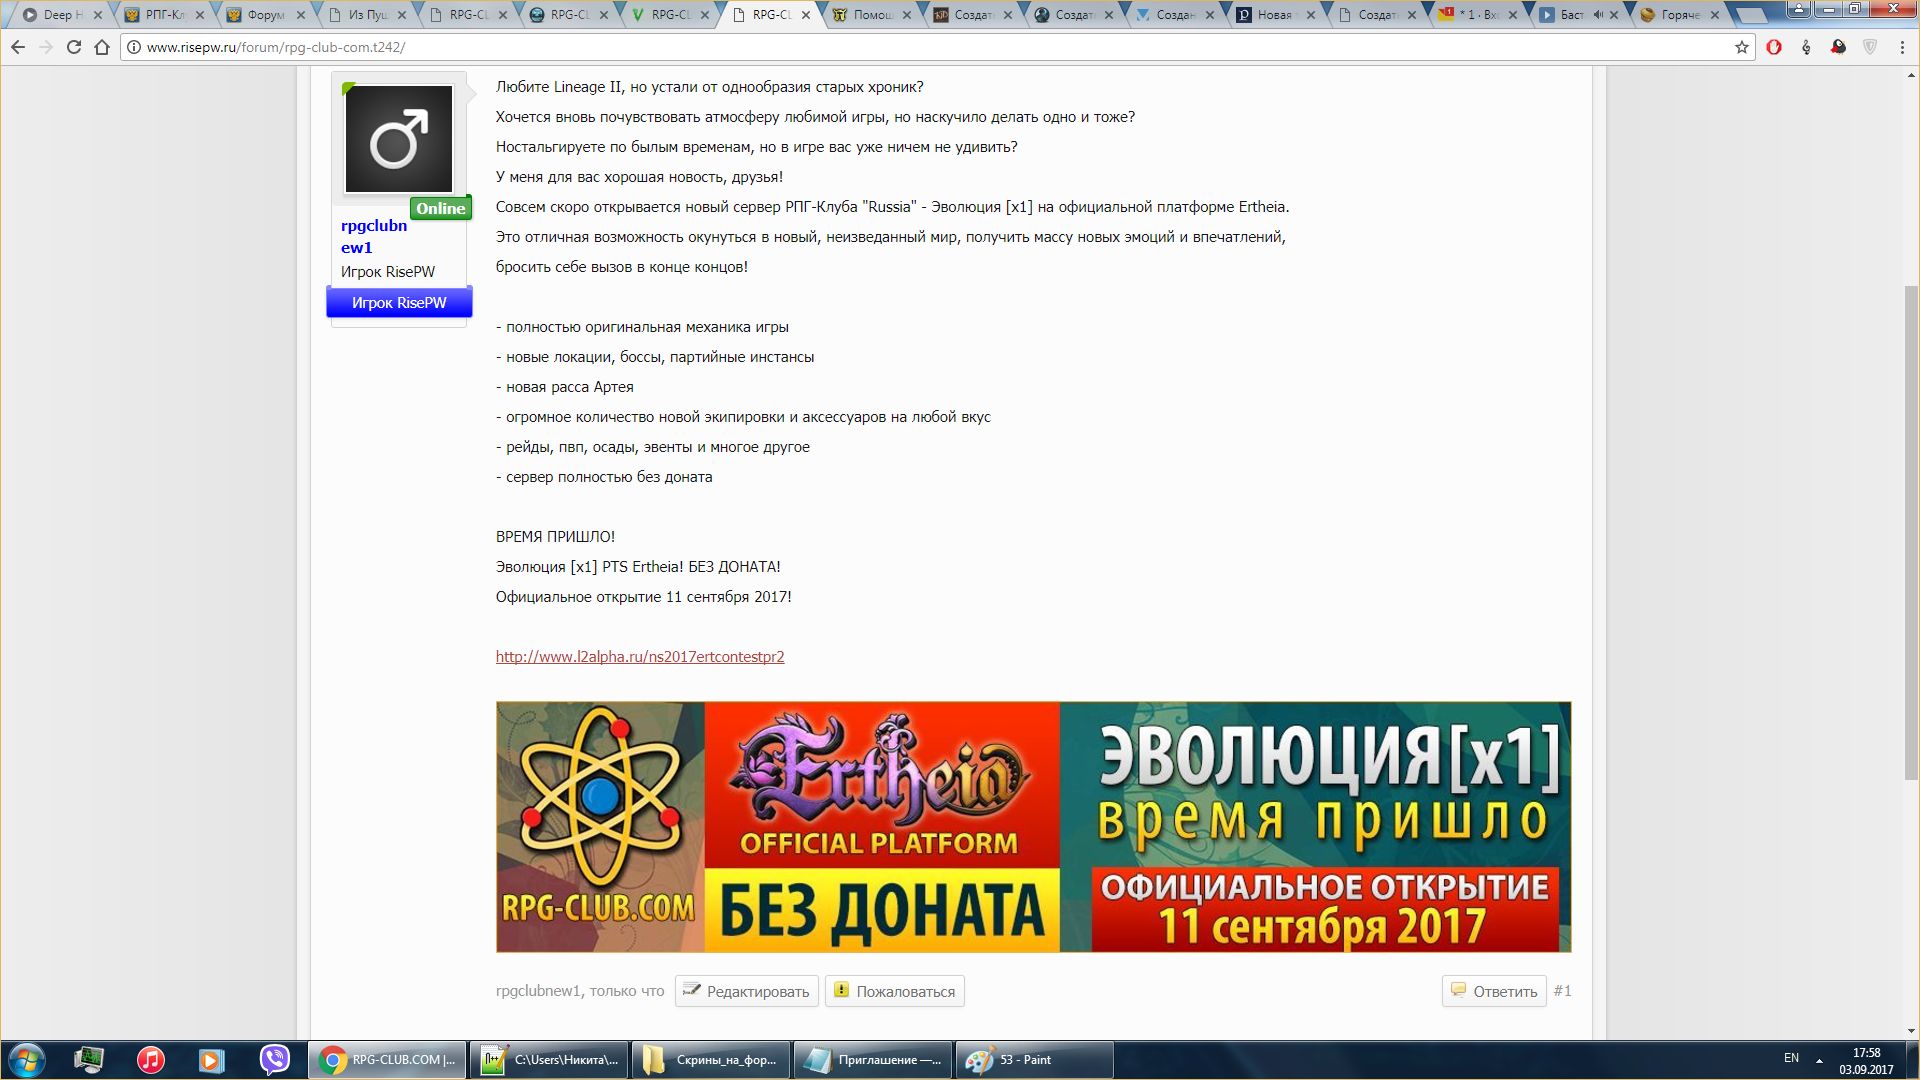1920x1080 pixels.
Task: Click page scrollbar down arrow
Action: 1911,1031
